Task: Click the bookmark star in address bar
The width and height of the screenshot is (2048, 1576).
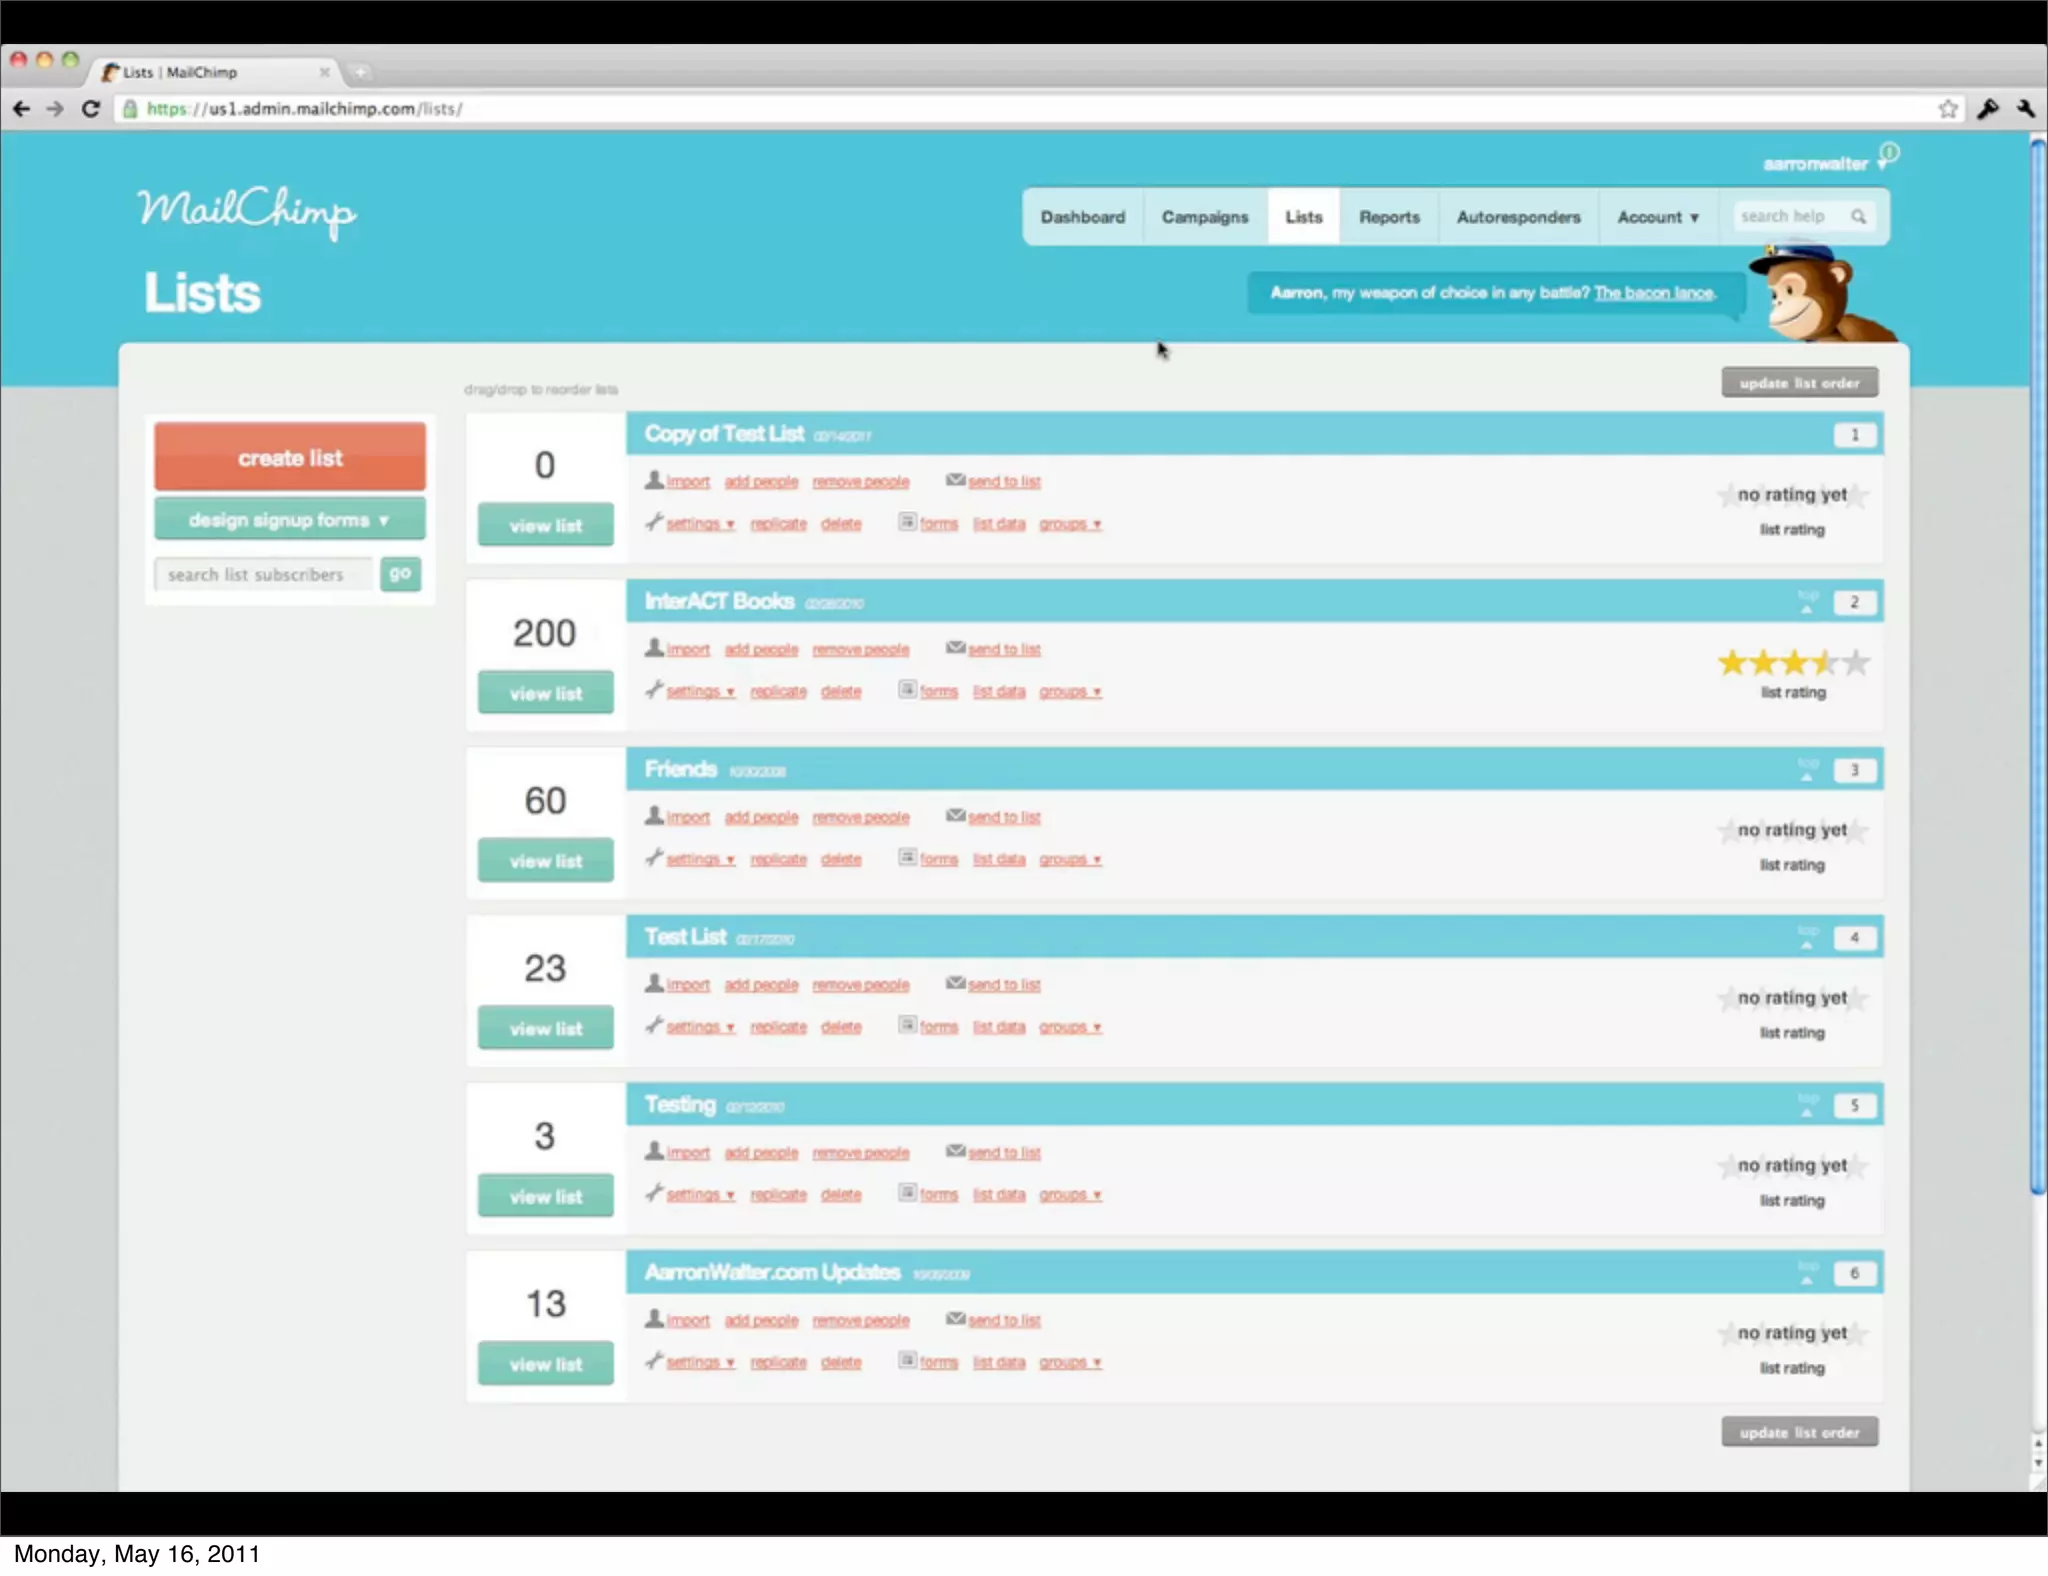Action: [x=1947, y=109]
